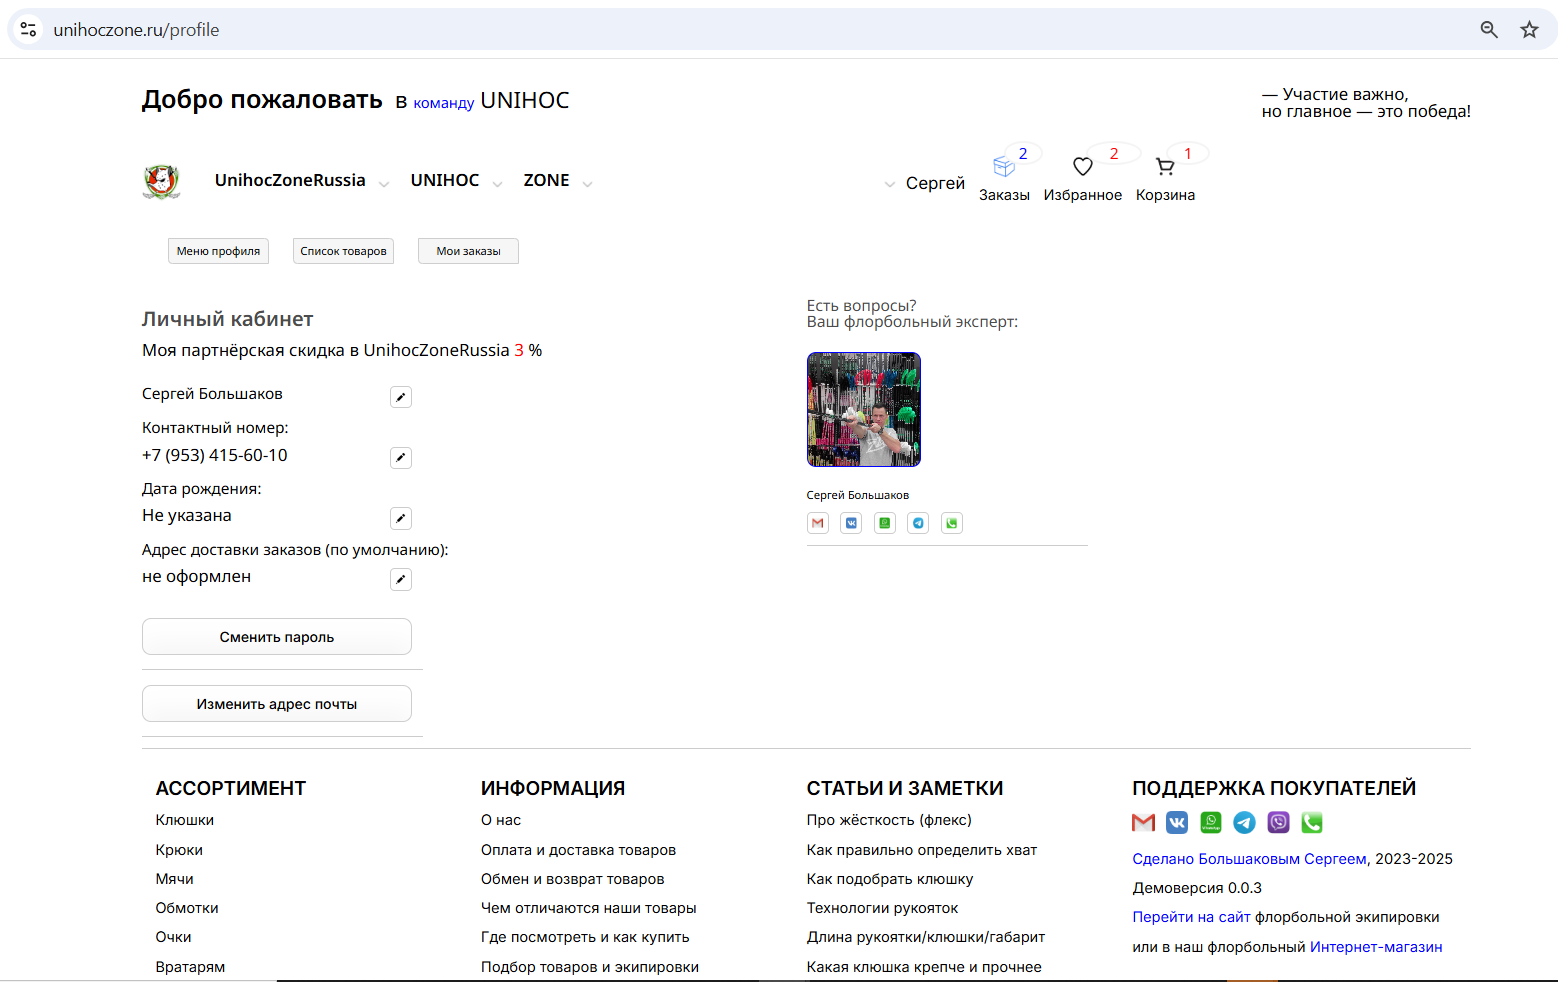Image resolution: width=1558 pixels, height=982 pixels.
Task: Open Viber icon in Поддержка покупателей
Action: click(x=1279, y=823)
